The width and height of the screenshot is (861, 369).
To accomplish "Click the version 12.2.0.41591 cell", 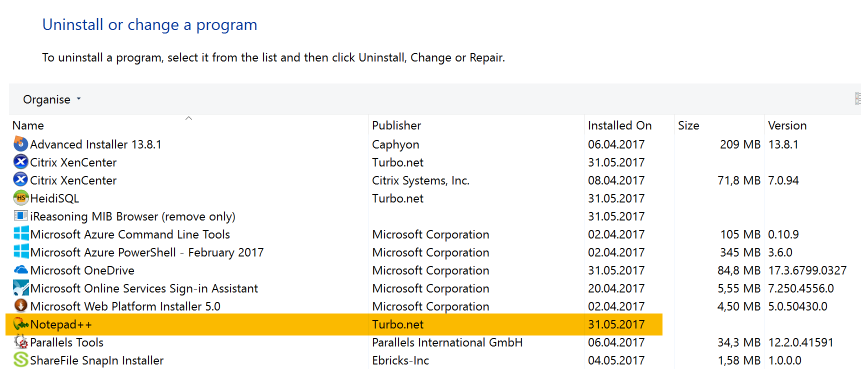I will pos(801,343).
